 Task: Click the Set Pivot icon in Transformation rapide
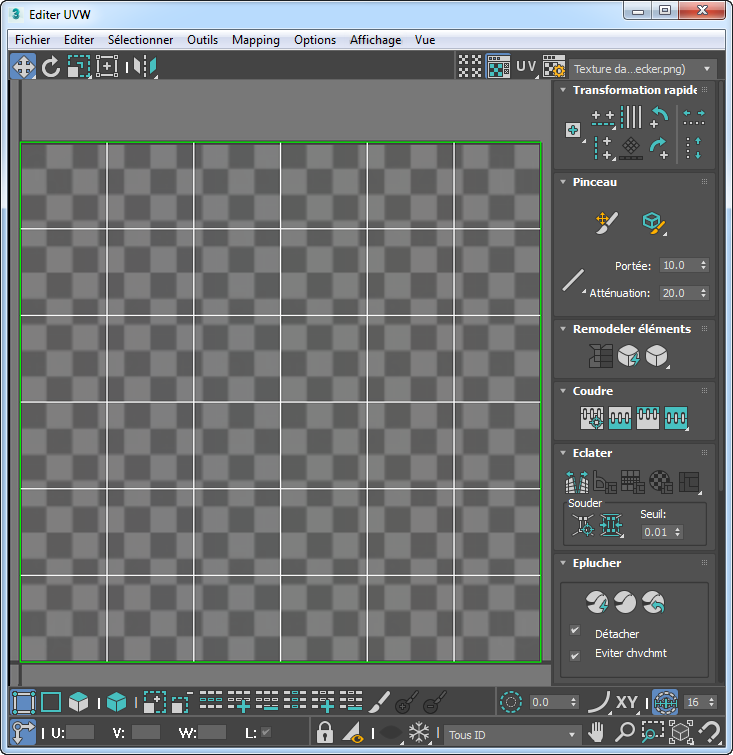coord(573,130)
